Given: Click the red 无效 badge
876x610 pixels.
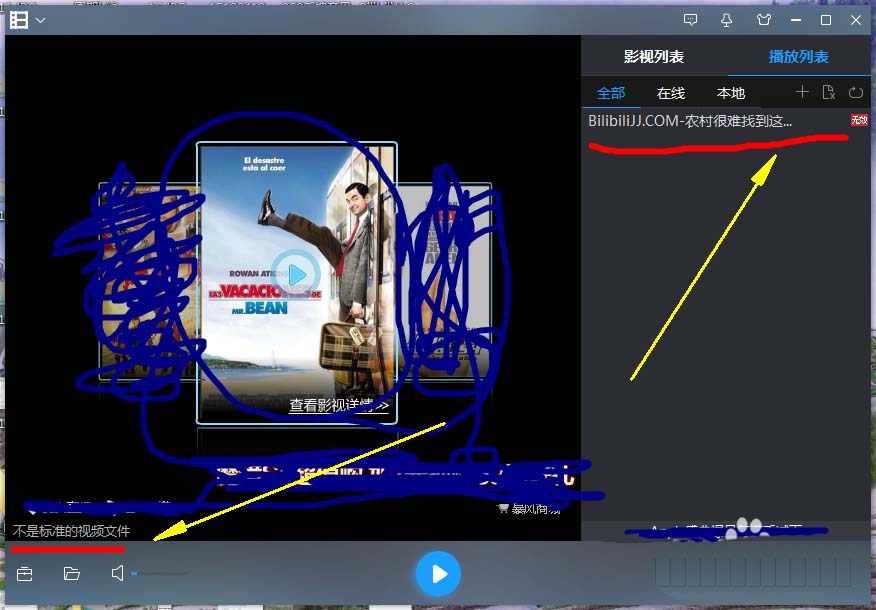Looking at the screenshot, I should (x=859, y=120).
